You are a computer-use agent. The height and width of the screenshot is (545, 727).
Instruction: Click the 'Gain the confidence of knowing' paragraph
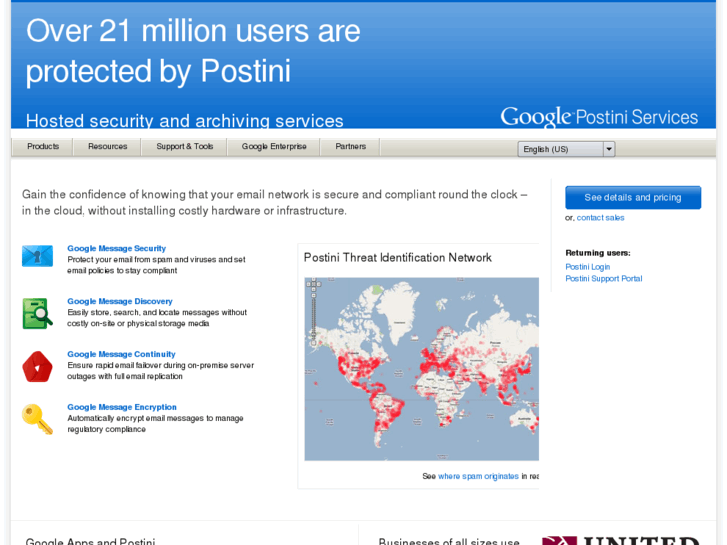pyautogui.click(x=274, y=202)
